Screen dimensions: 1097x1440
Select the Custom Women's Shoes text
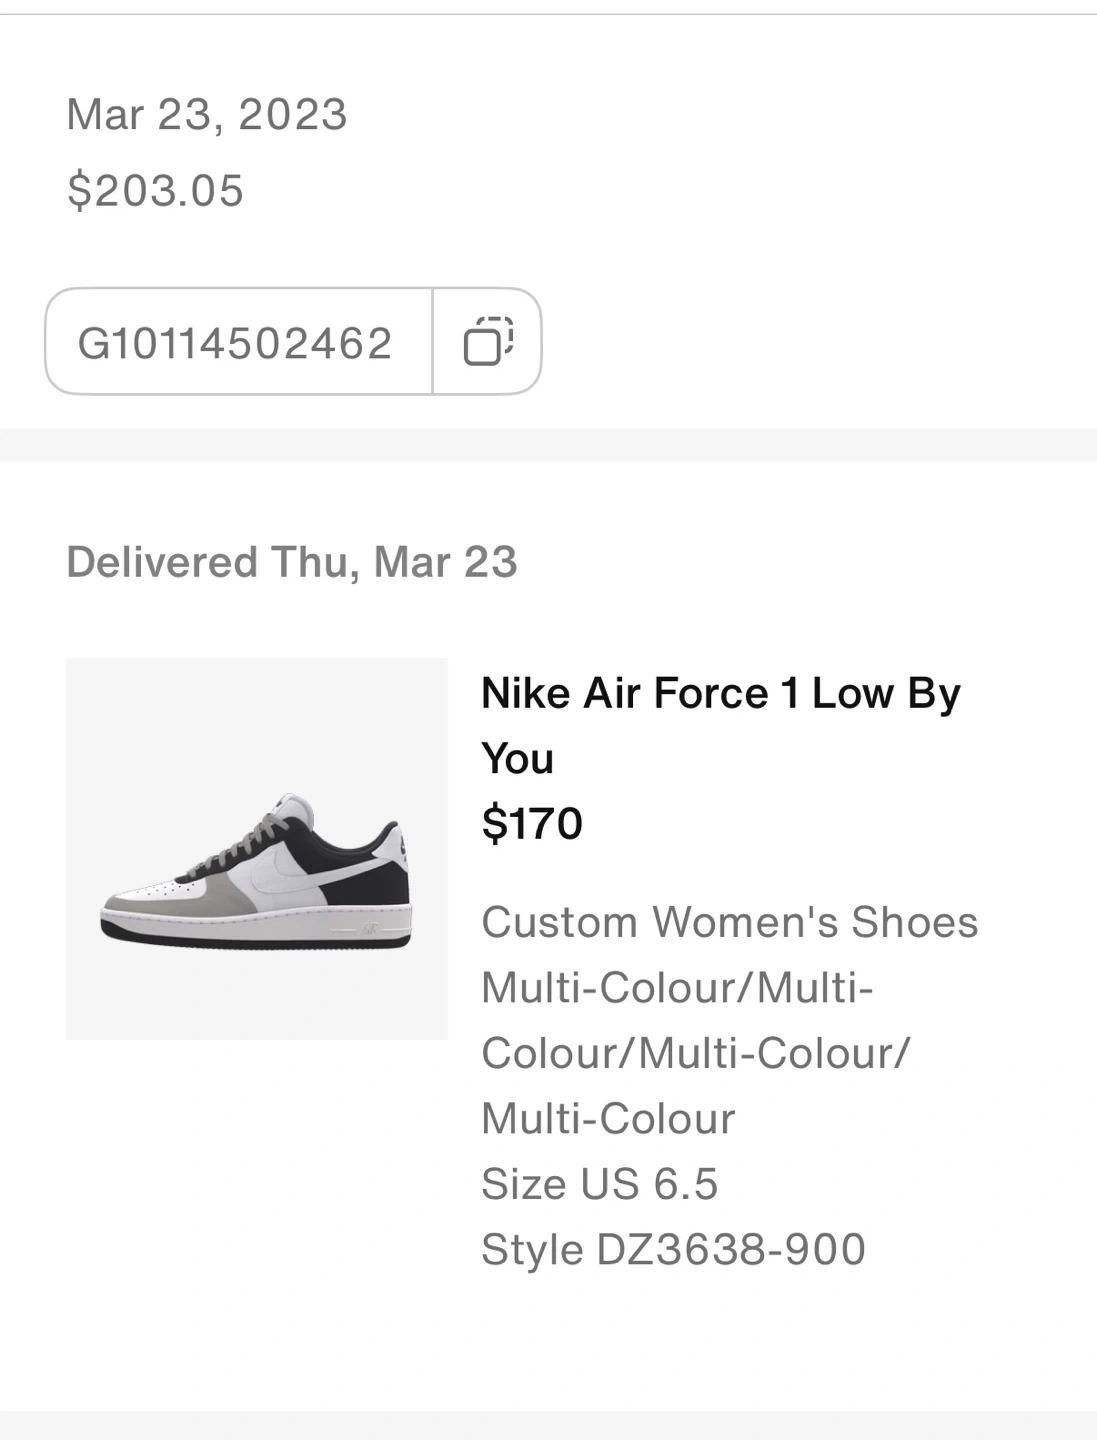729,922
